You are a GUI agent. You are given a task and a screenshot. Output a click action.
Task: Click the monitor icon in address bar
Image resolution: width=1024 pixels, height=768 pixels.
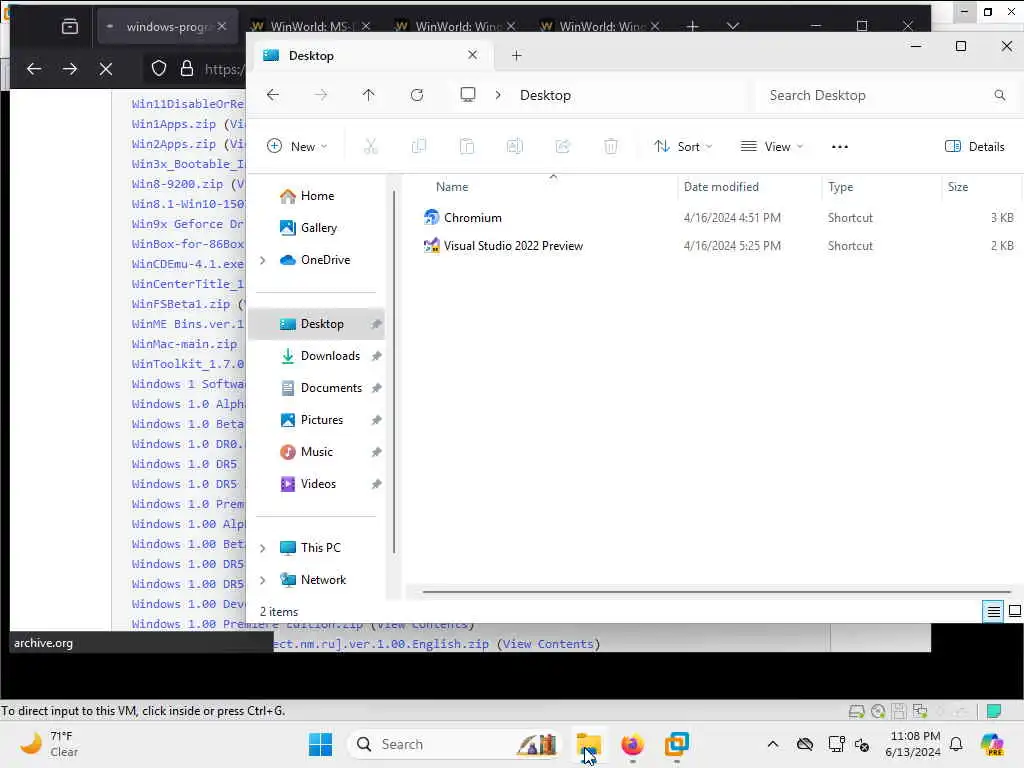point(468,95)
